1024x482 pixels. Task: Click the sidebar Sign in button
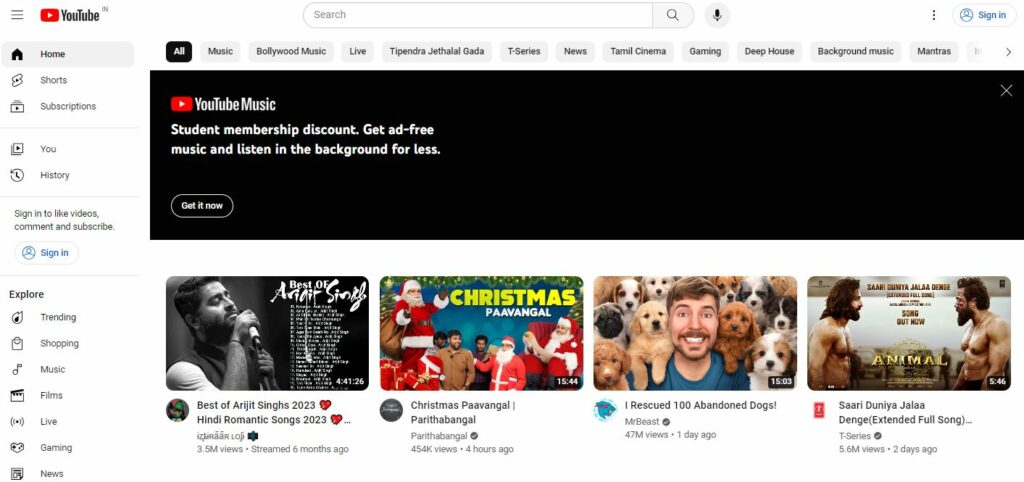[x=46, y=253]
